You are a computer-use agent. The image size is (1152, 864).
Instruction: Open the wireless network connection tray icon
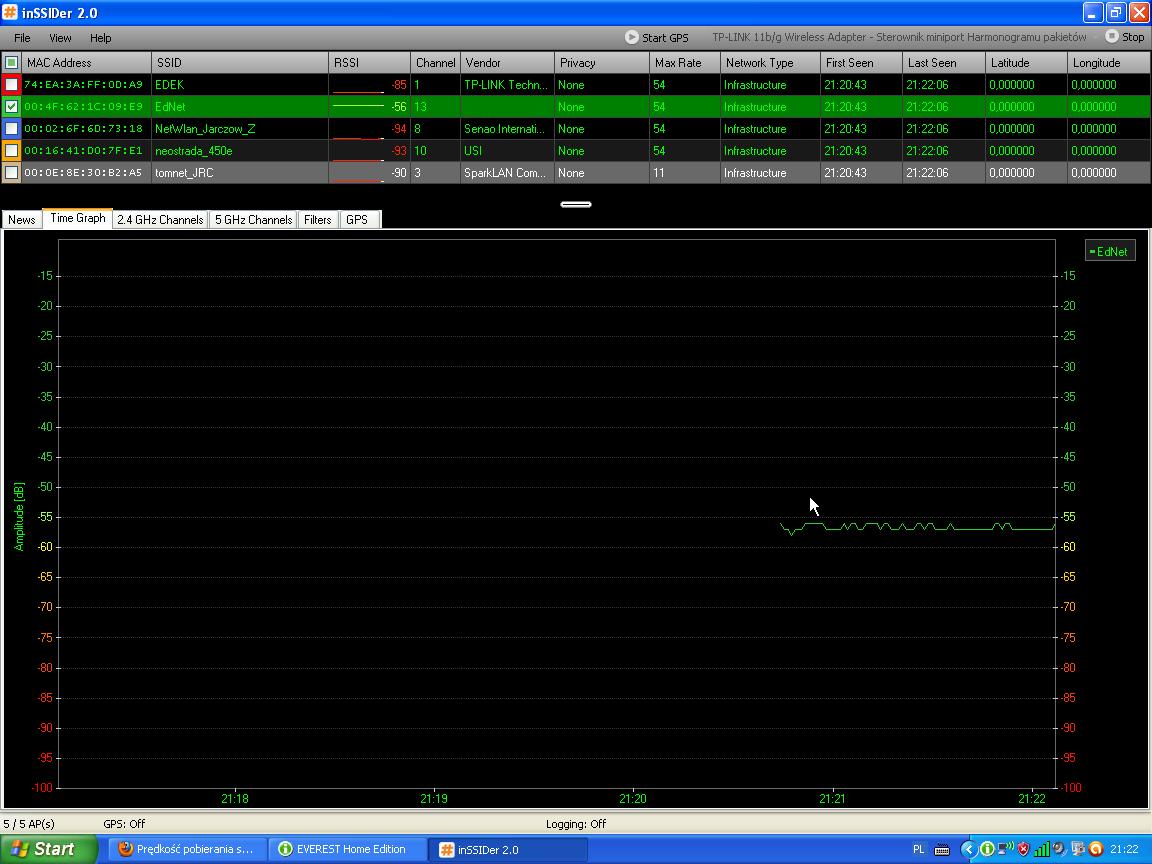click(x=1005, y=849)
